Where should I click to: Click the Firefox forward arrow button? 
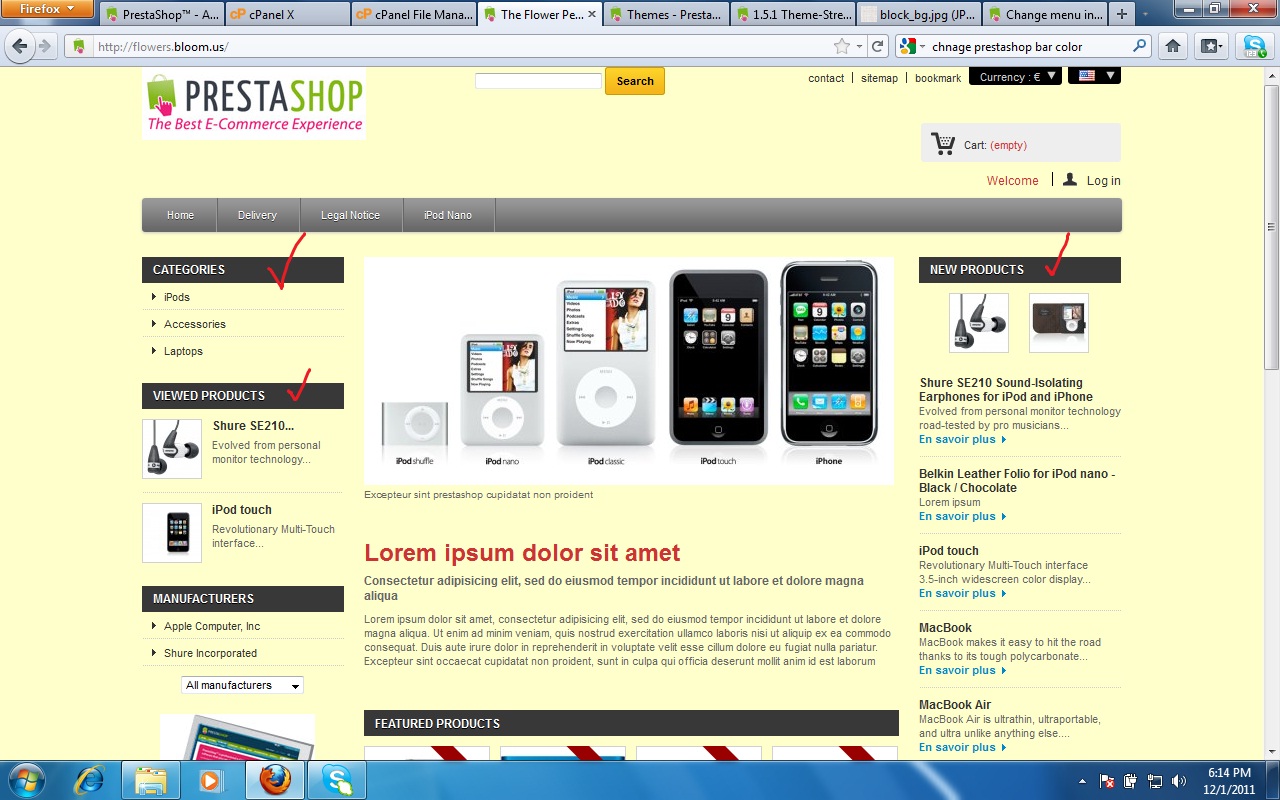click(x=45, y=46)
